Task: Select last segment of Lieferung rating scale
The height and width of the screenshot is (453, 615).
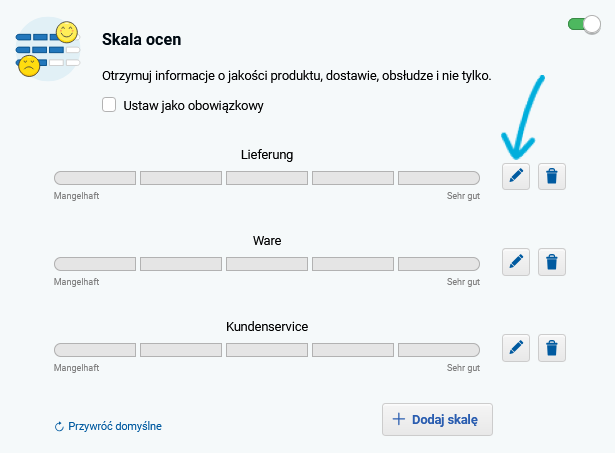Action: tap(439, 178)
